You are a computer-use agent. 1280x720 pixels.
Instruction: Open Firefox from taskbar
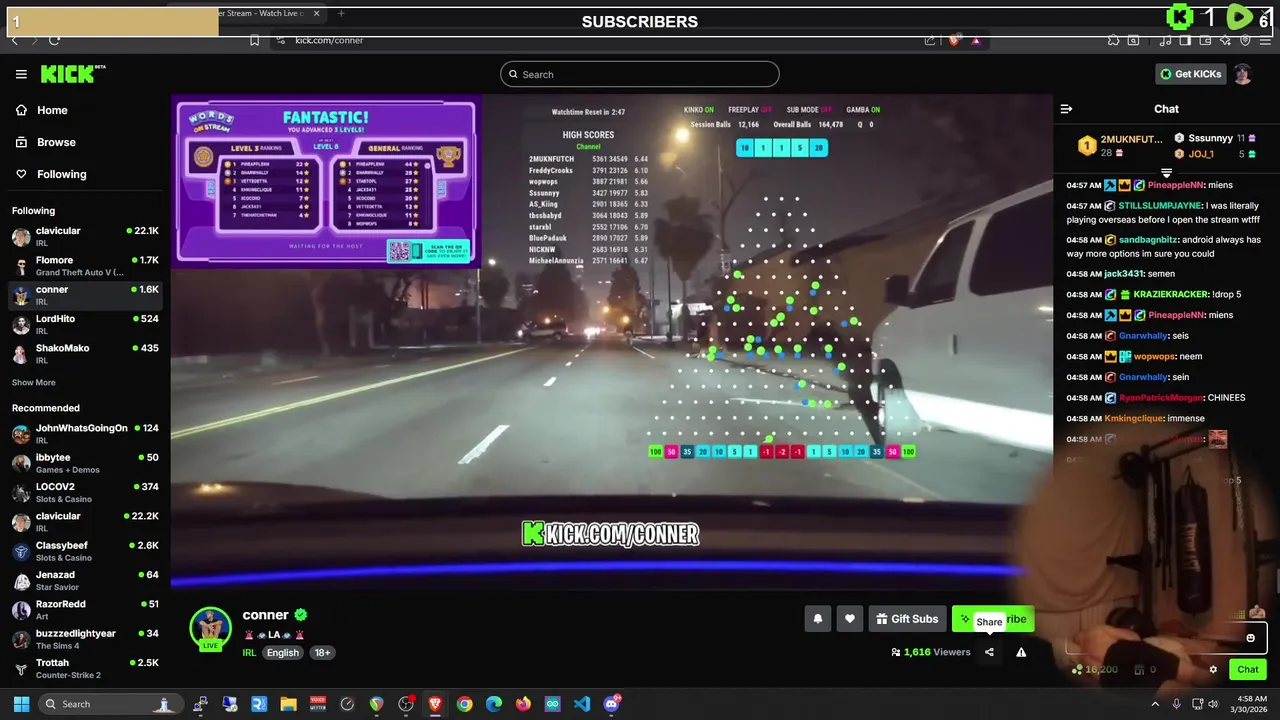(523, 704)
